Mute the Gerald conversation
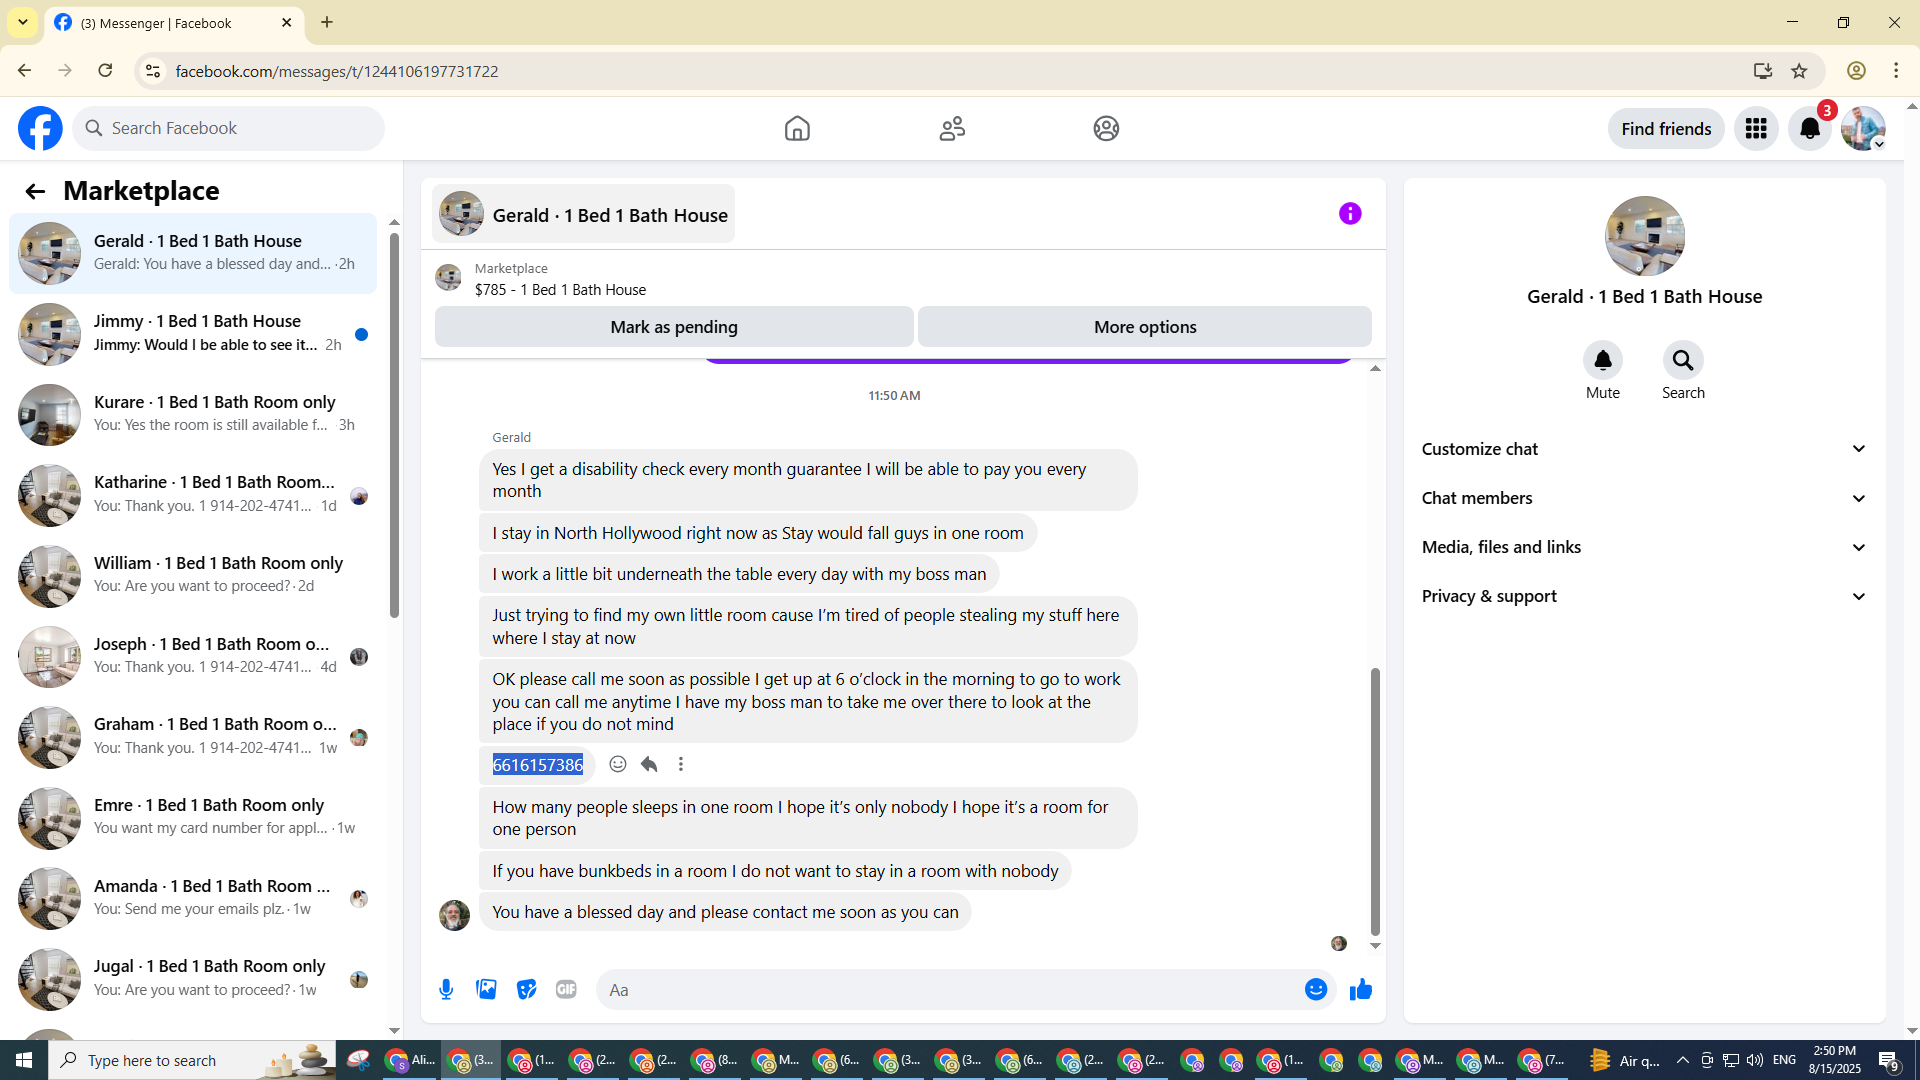 (1602, 361)
